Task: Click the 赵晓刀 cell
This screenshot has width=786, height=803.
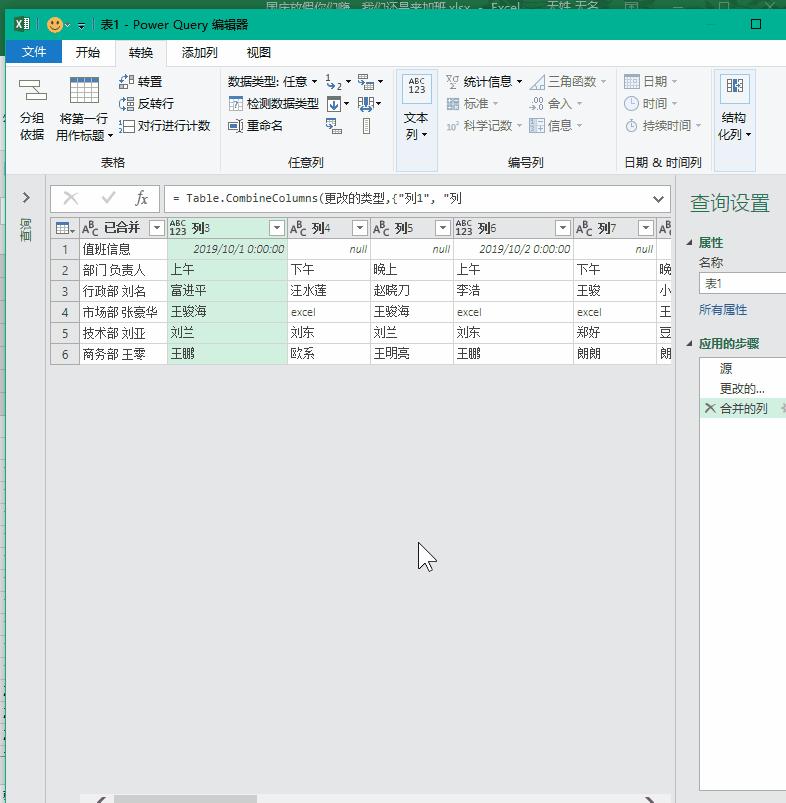Action: click(x=412, y=290)
